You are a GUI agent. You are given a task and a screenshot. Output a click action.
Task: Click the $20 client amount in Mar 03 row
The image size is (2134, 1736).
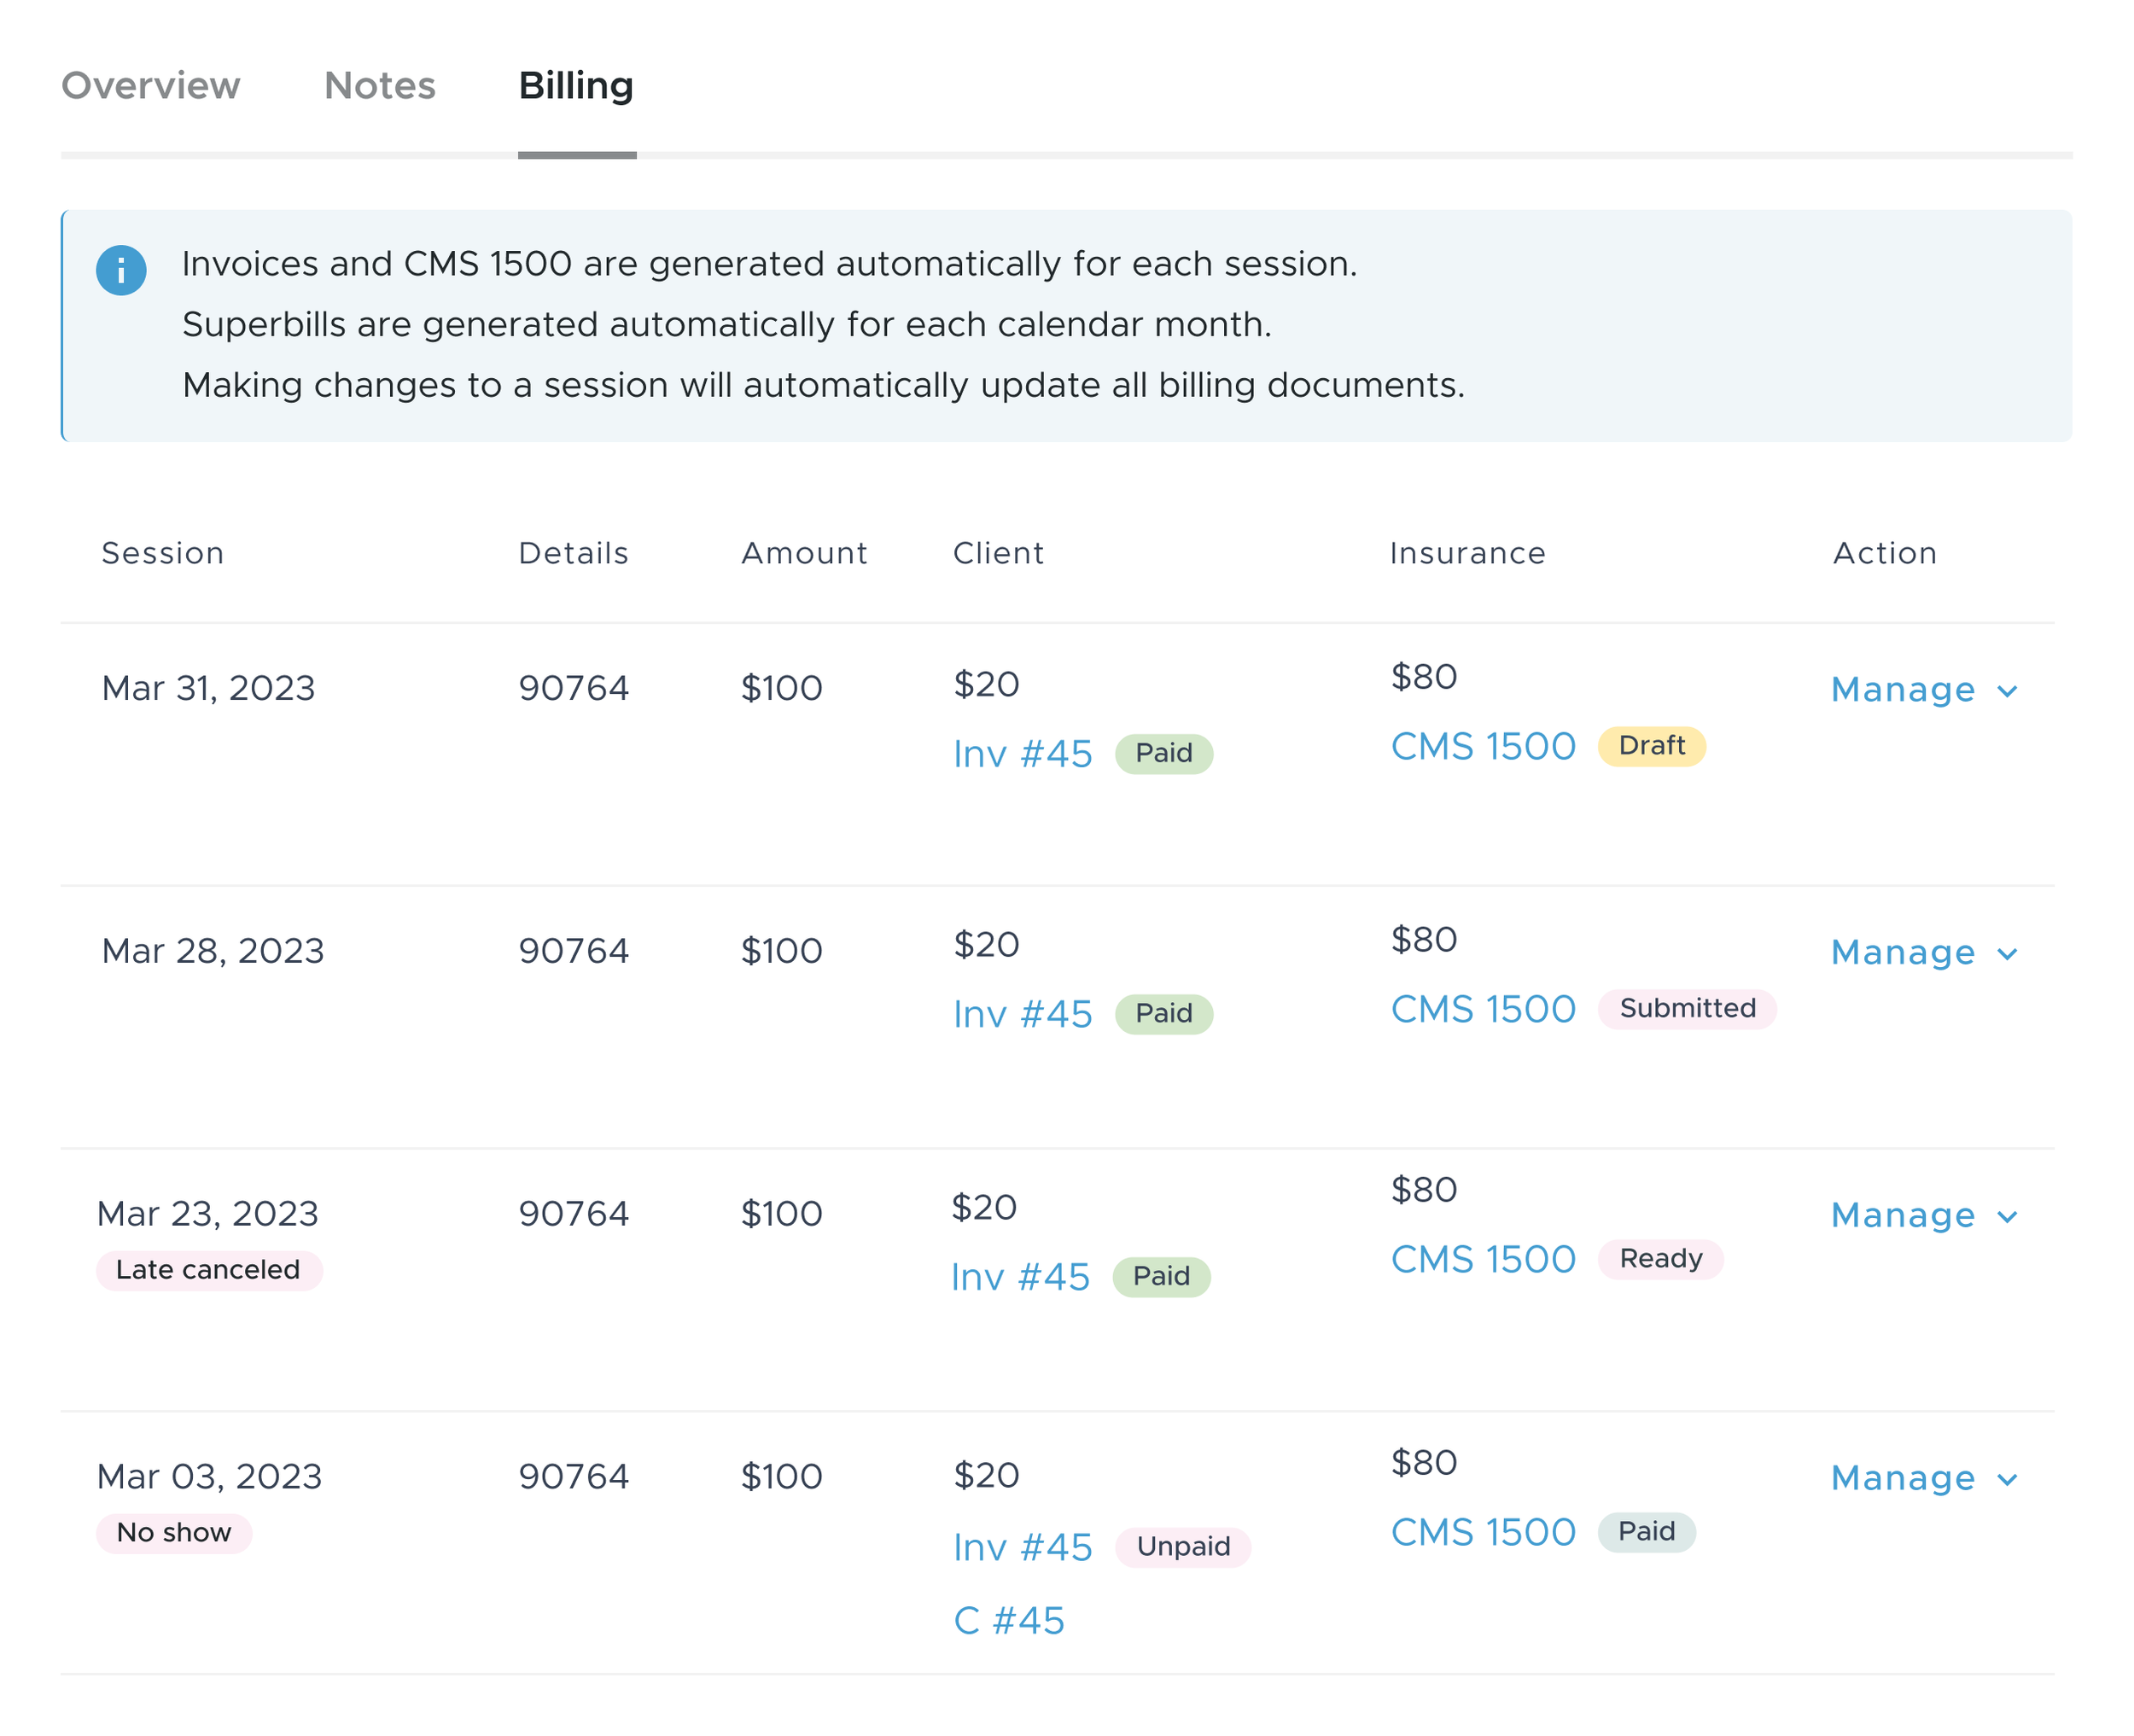pyautogui.click(x=986, y=1476)
